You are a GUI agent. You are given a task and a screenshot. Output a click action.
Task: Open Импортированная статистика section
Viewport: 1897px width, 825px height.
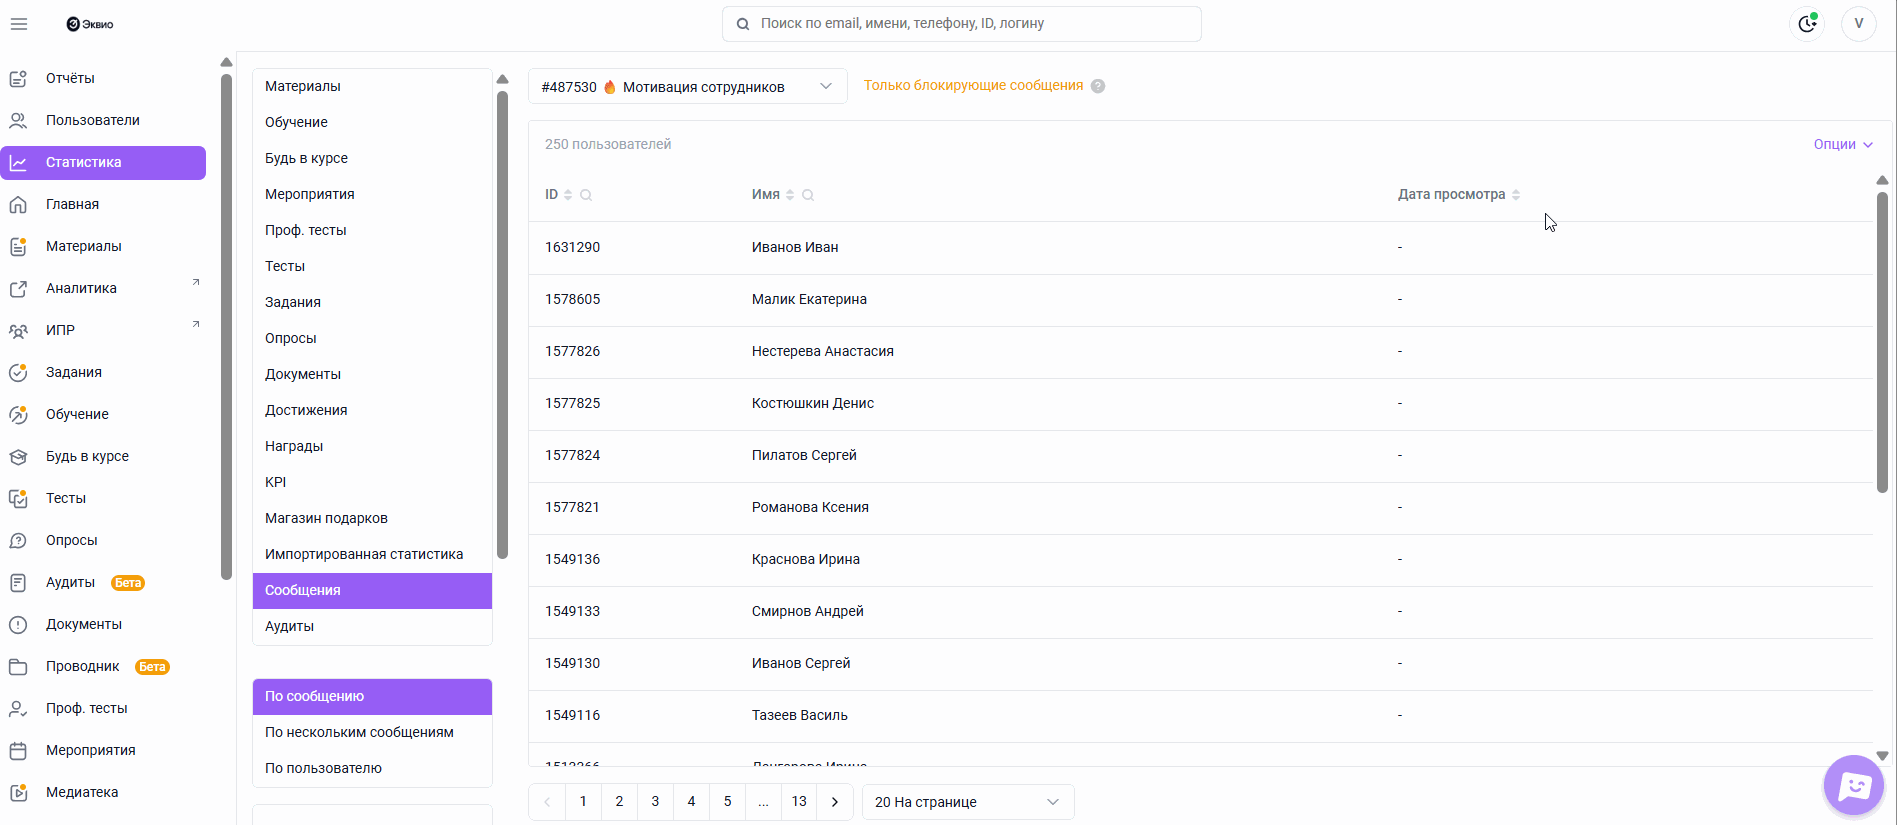click(x=372, y=554)
